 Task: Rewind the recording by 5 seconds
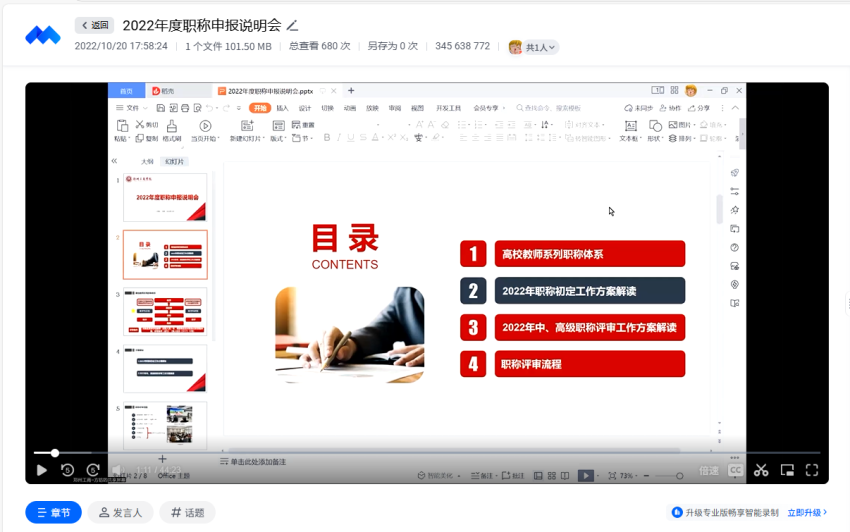[x=67, y=470]
